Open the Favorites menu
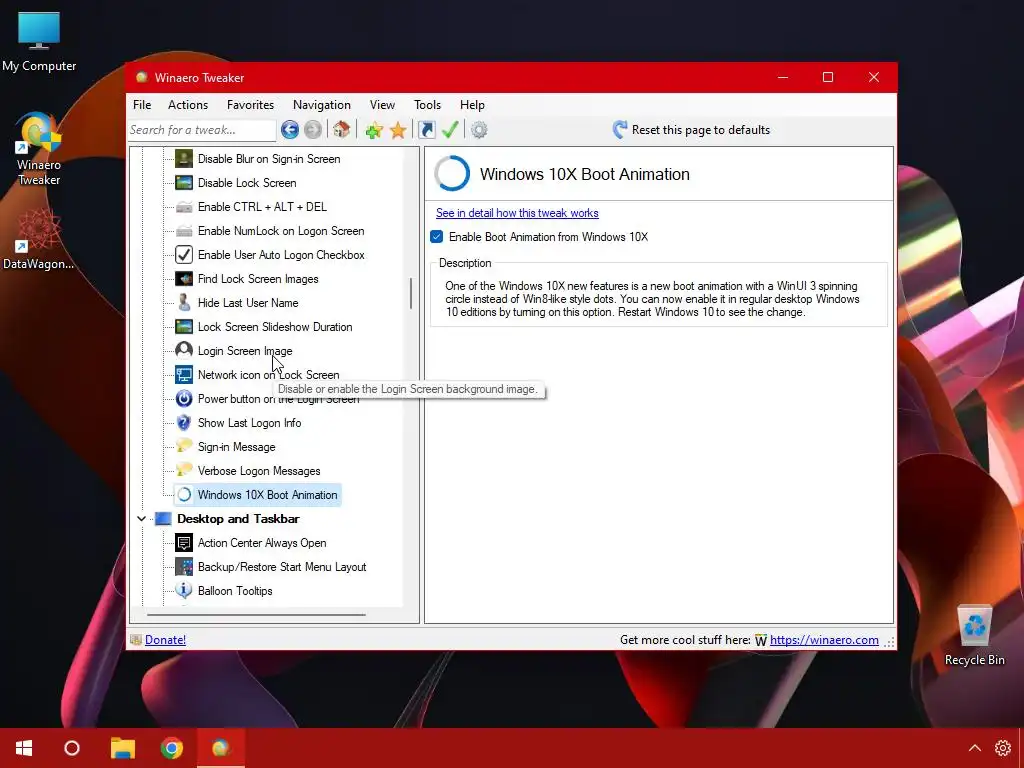Screen dimensions: 1024x768 coord(250,104)
